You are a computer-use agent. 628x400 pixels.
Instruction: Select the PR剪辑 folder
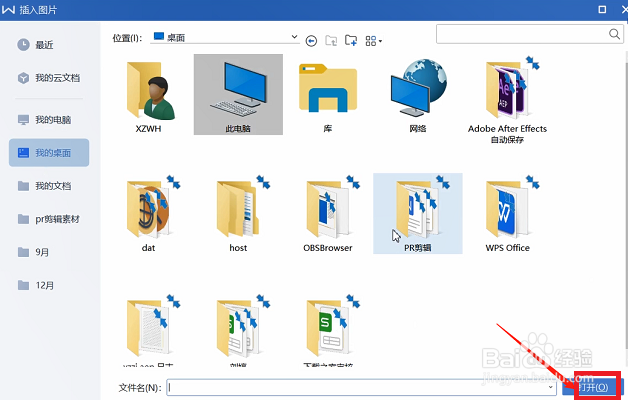(x=418, y=213)
